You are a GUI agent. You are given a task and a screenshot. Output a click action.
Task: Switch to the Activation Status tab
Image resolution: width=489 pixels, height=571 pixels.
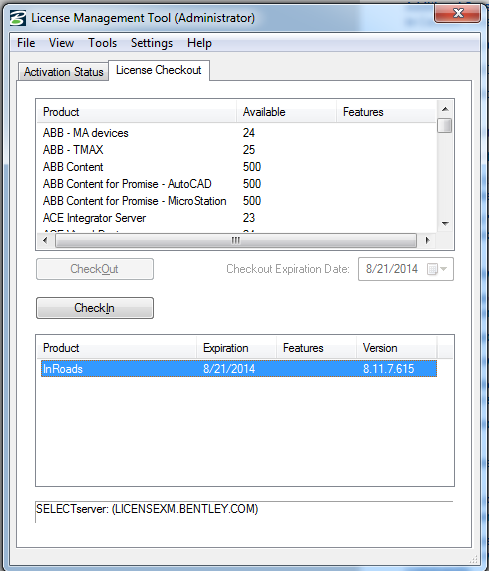pos(63,72)
